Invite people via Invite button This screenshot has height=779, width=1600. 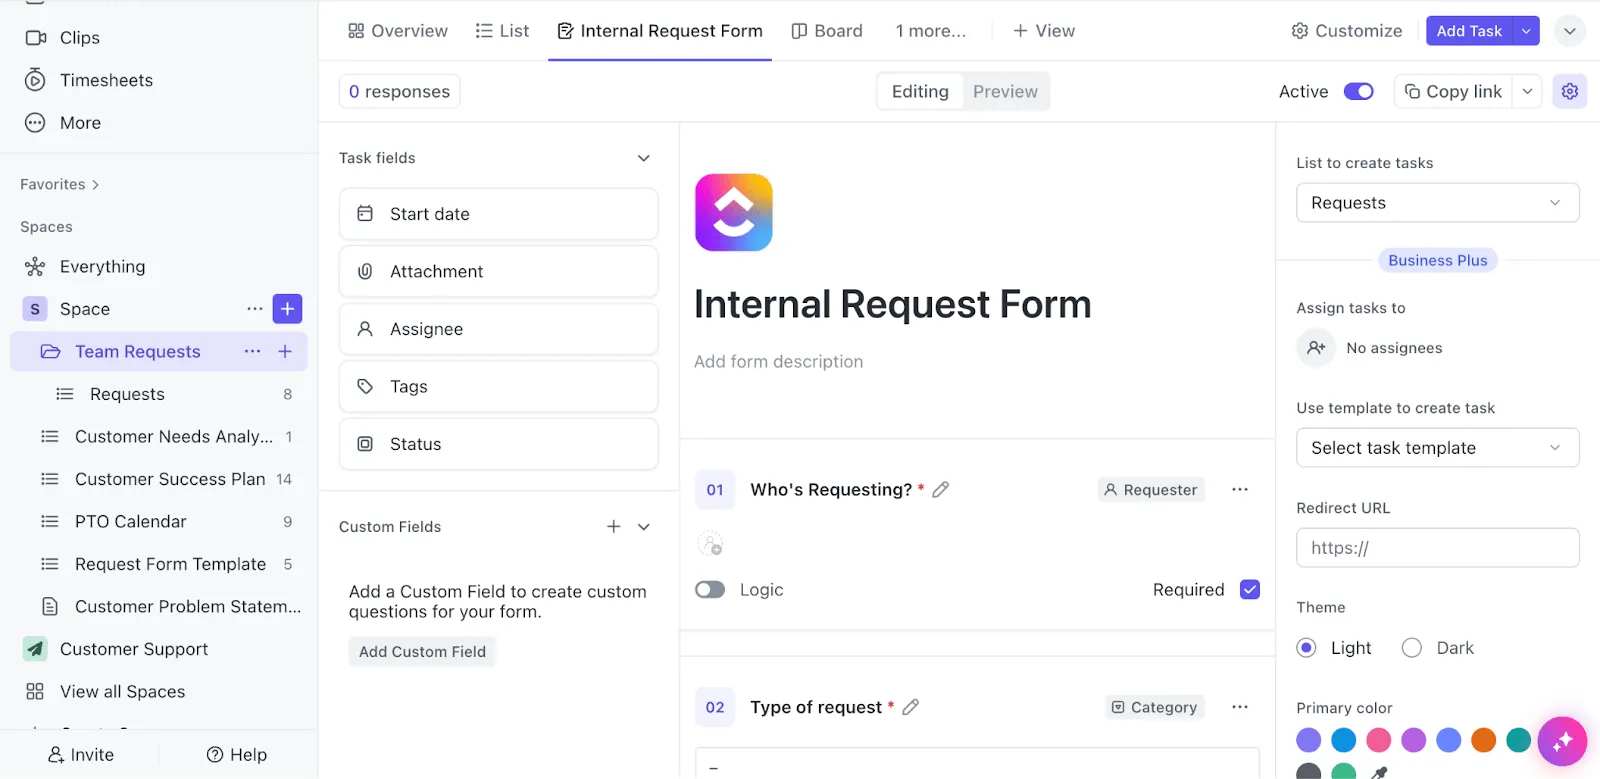[81, 755]
